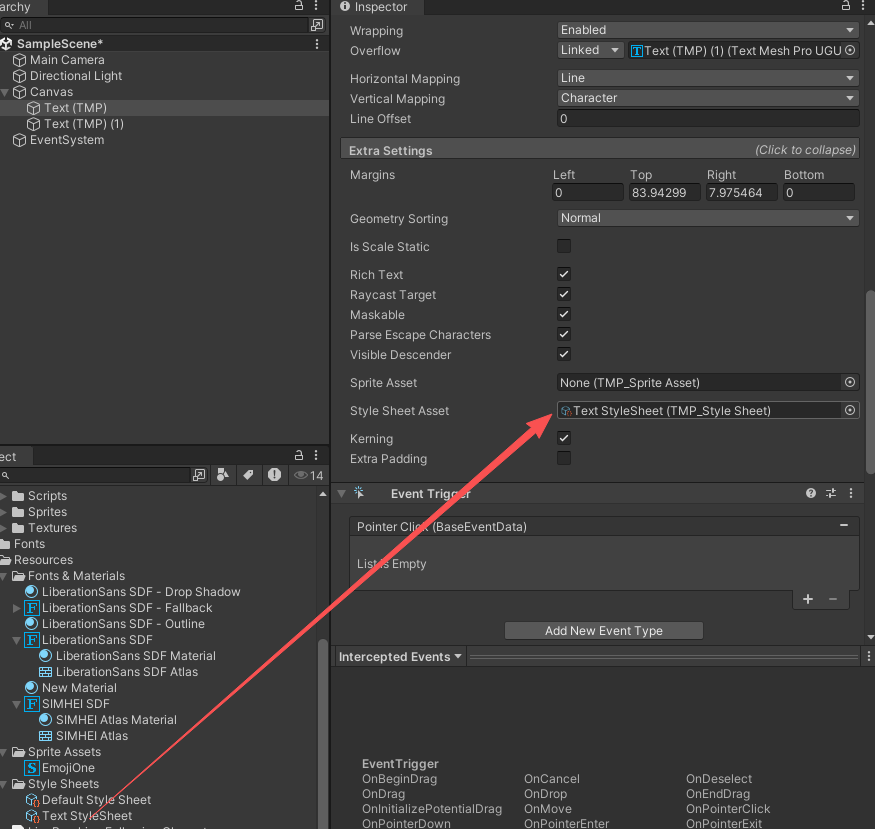Open Geometry Sorting dropdown
This screenshot has width=875, height=829.
708,218
